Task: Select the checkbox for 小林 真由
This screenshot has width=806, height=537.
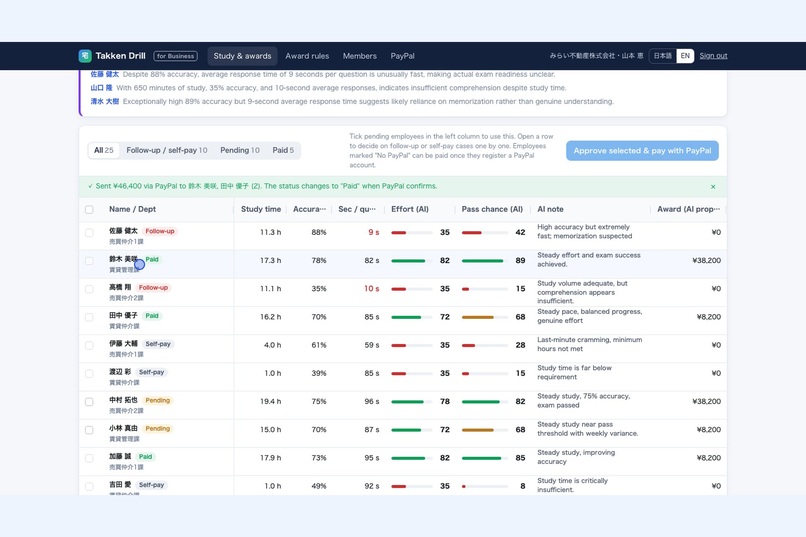Action: coord(89,430)
